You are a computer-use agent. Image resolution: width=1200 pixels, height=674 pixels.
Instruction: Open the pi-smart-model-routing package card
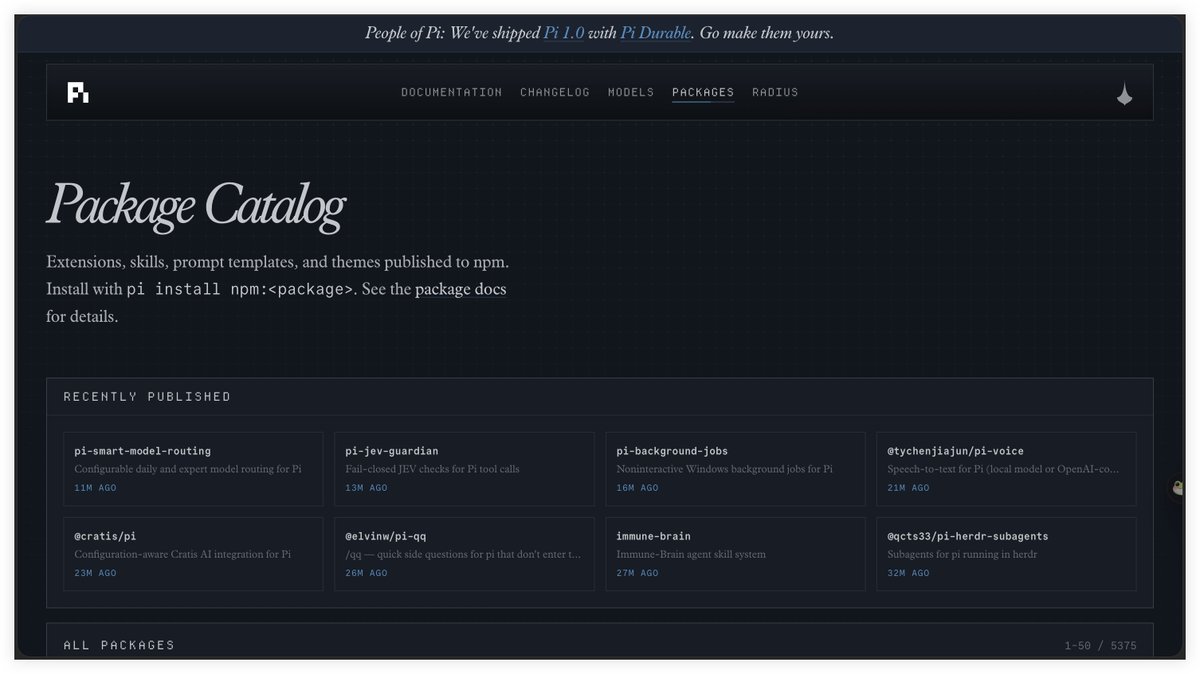(193, 469)
